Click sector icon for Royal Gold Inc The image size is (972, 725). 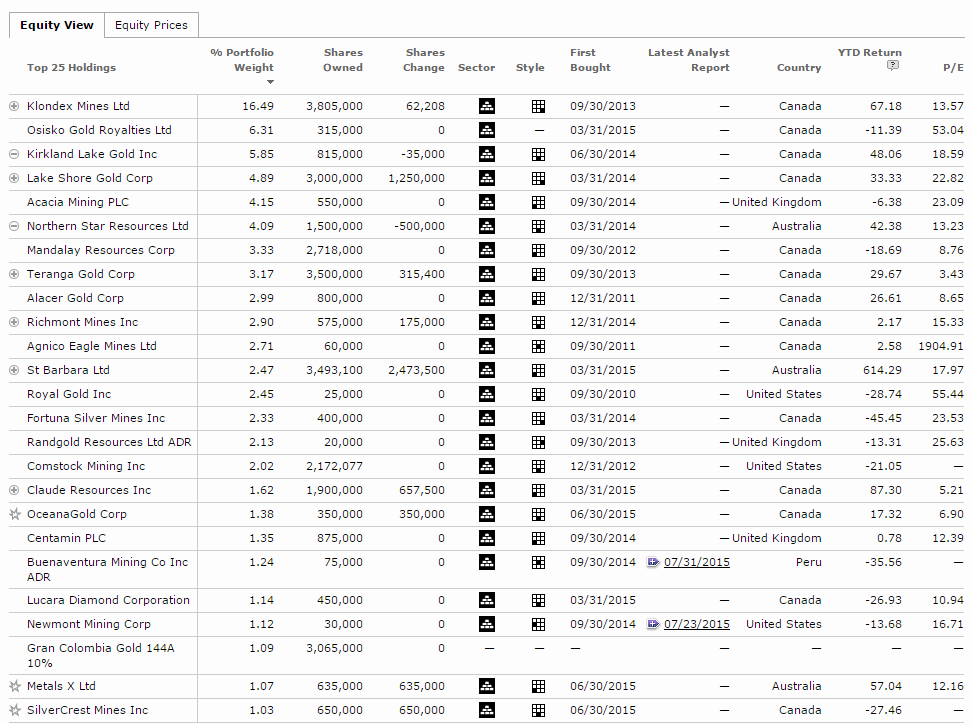click(x=487, y=394)
